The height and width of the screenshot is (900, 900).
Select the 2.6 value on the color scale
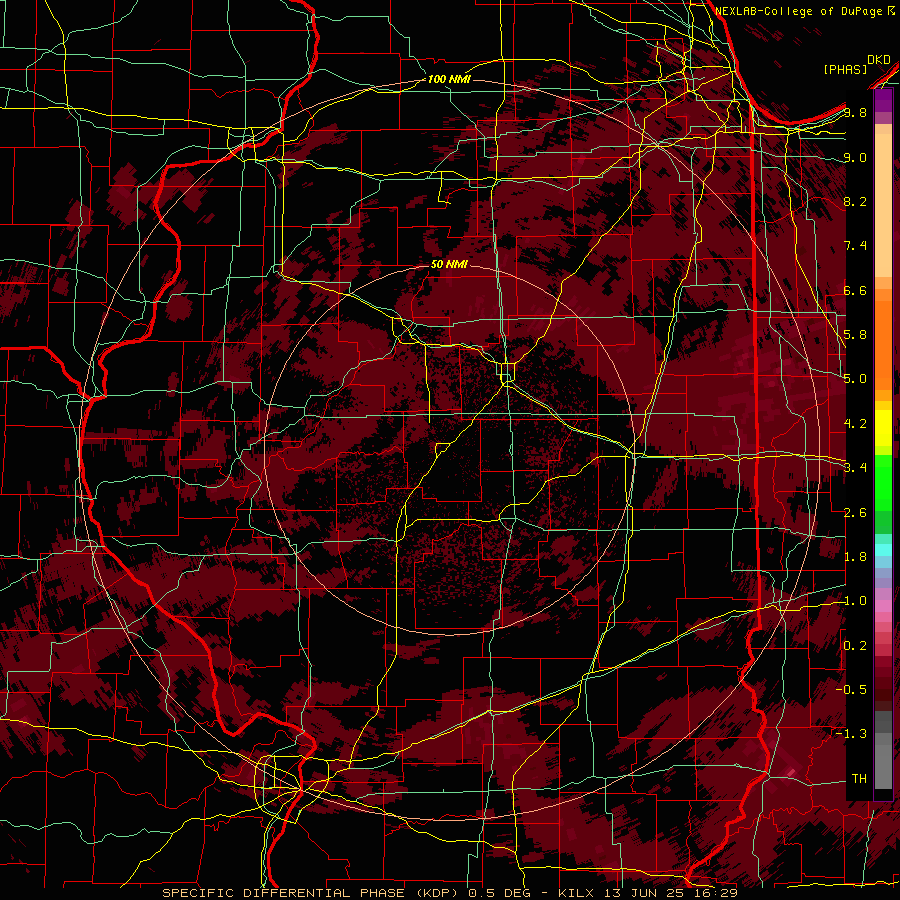point(855,513)
